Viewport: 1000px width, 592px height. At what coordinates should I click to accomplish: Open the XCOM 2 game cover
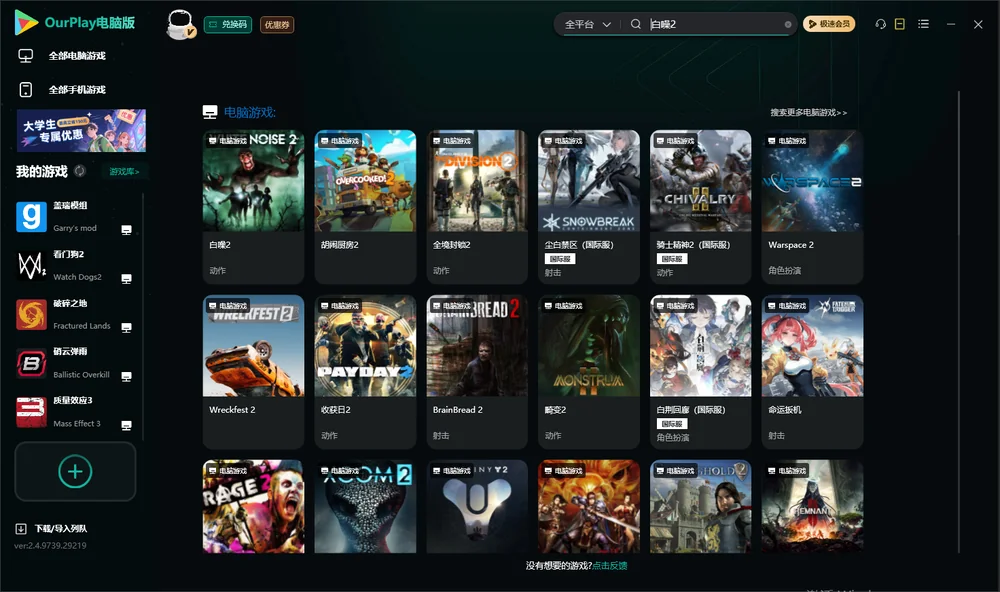[x=365, y=507]
